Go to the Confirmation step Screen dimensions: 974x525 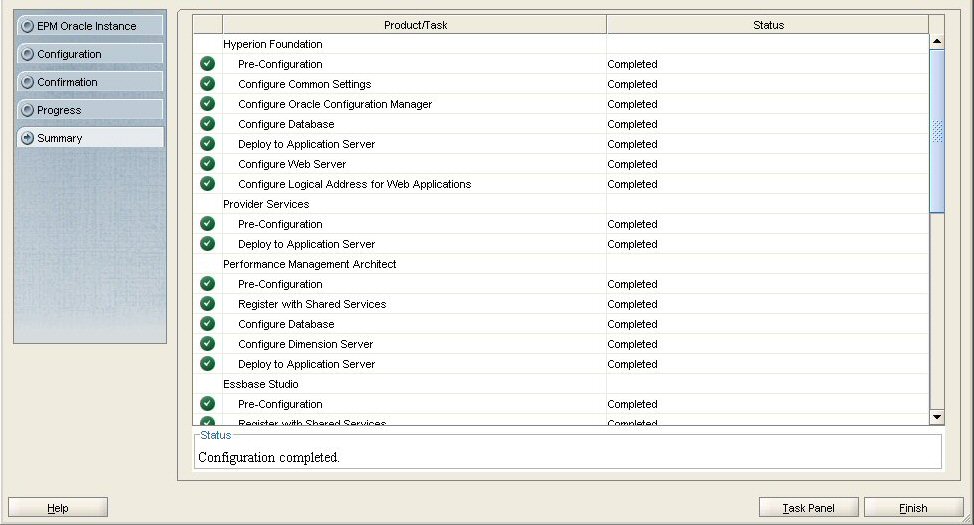[x=90, y=82]
